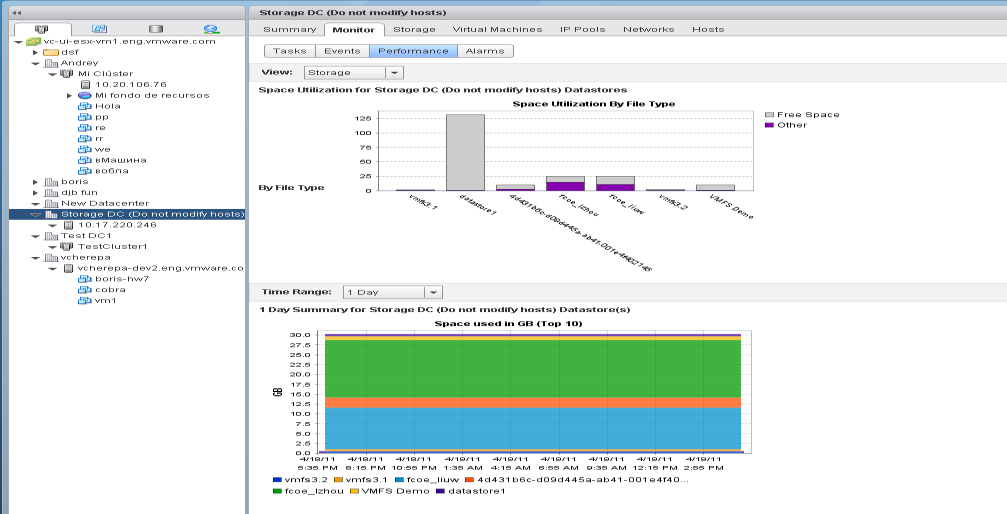
Task: Click the VM icon next to cobra
Action: point(84,290)
